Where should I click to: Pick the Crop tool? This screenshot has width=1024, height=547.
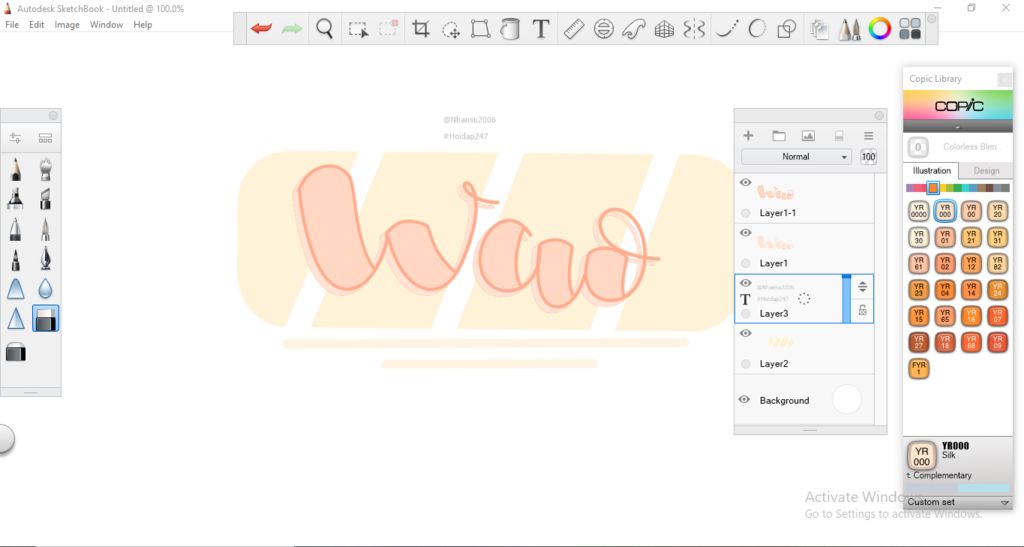[421, 29]
